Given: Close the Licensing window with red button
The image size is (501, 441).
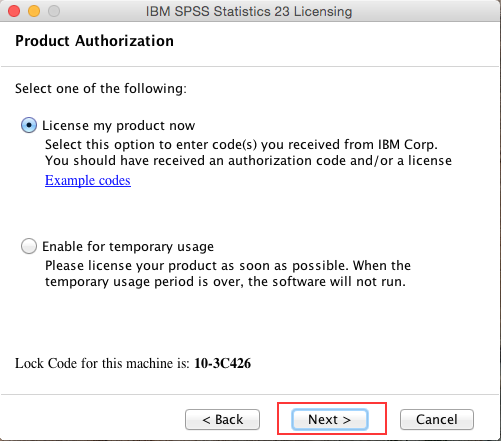Looking at the screenshot, I should click(x=14, y=11).
